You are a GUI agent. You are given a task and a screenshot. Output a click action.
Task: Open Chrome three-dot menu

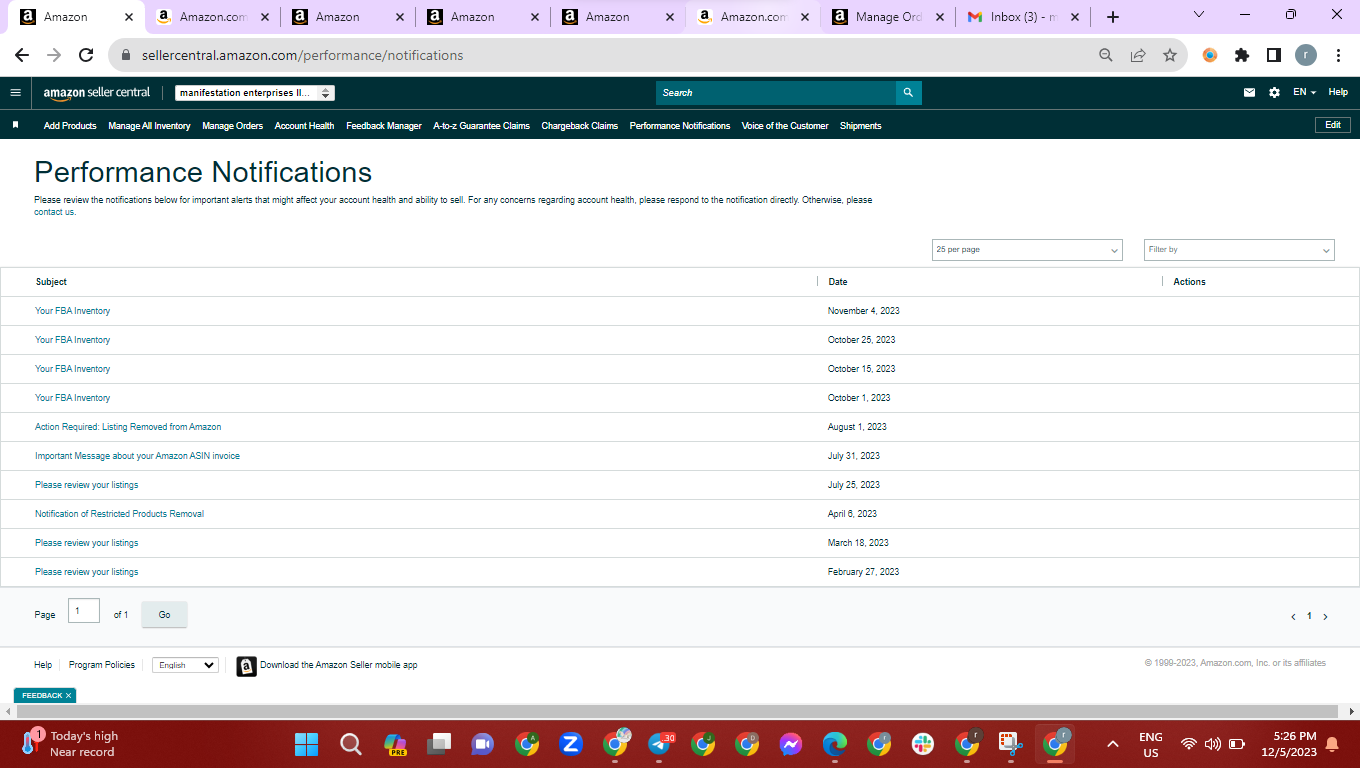pos(1338,56)
